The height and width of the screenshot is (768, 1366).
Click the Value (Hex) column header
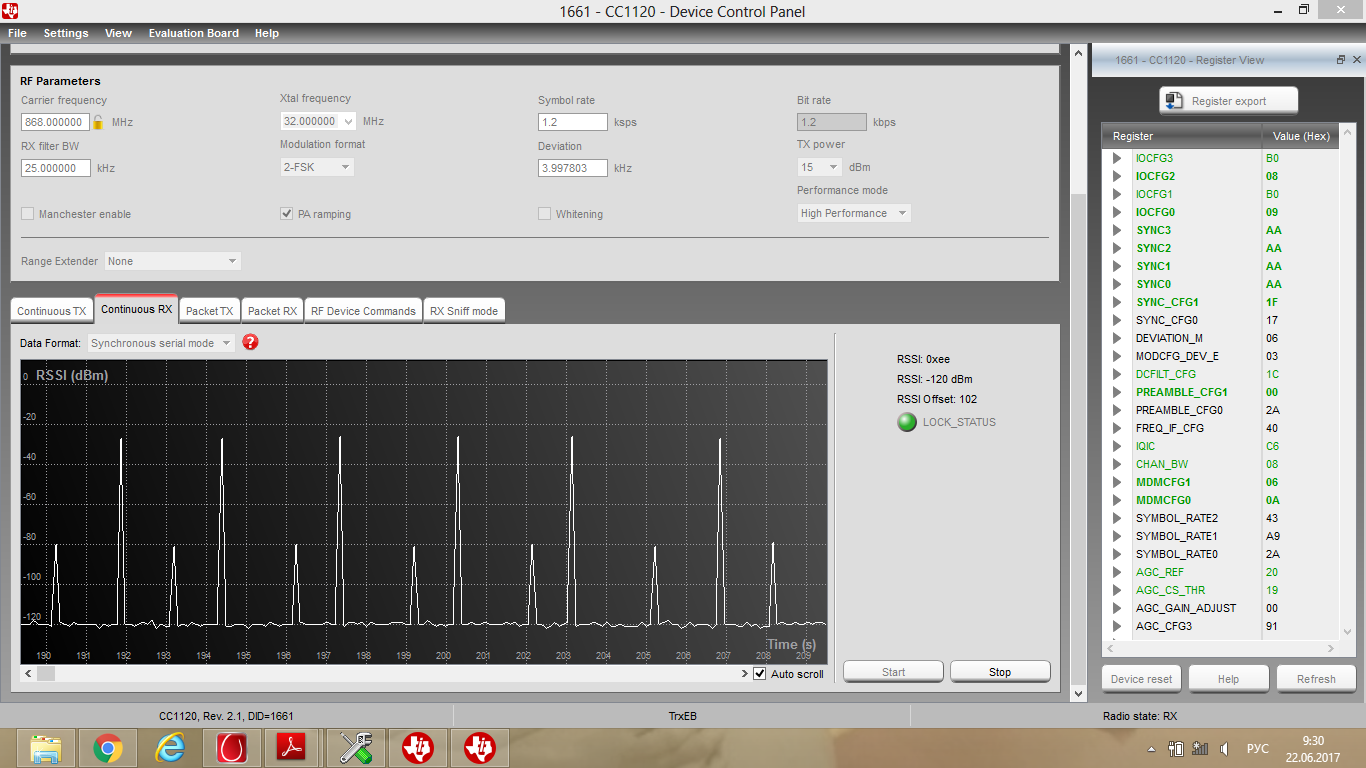1300,136
